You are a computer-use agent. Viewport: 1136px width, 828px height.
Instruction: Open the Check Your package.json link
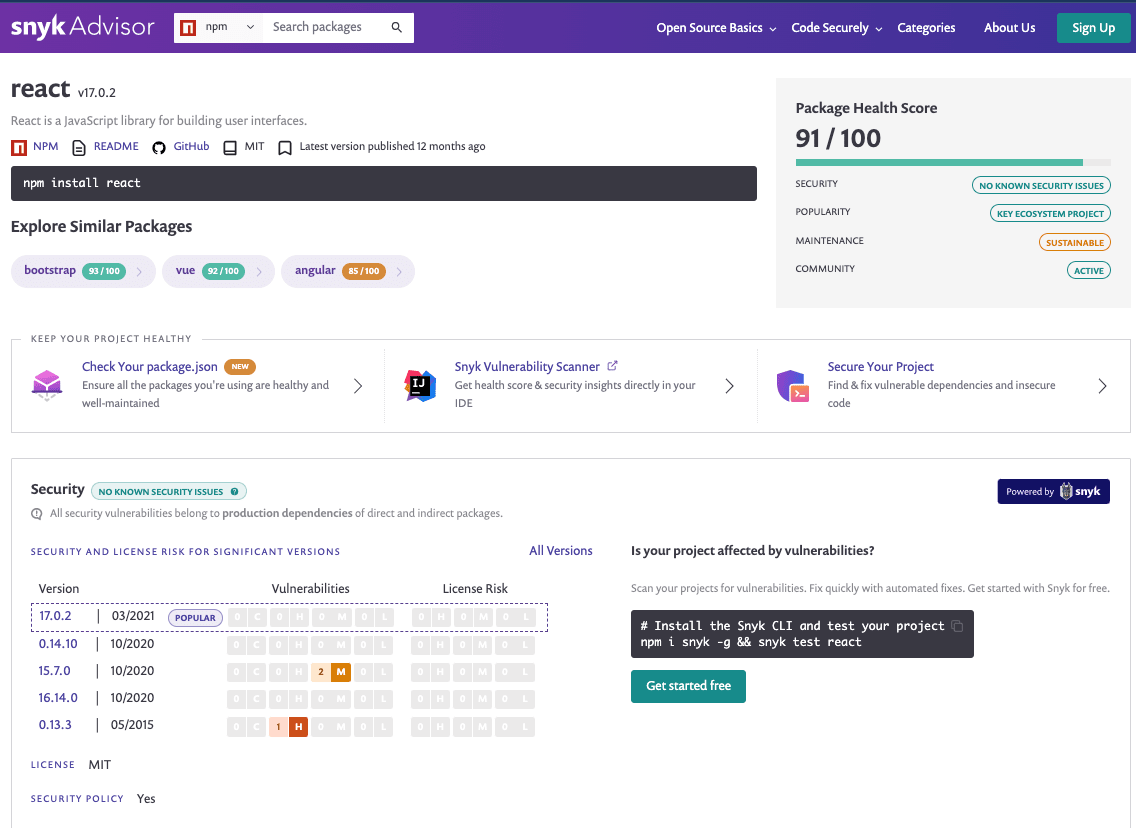click(149, 367)
